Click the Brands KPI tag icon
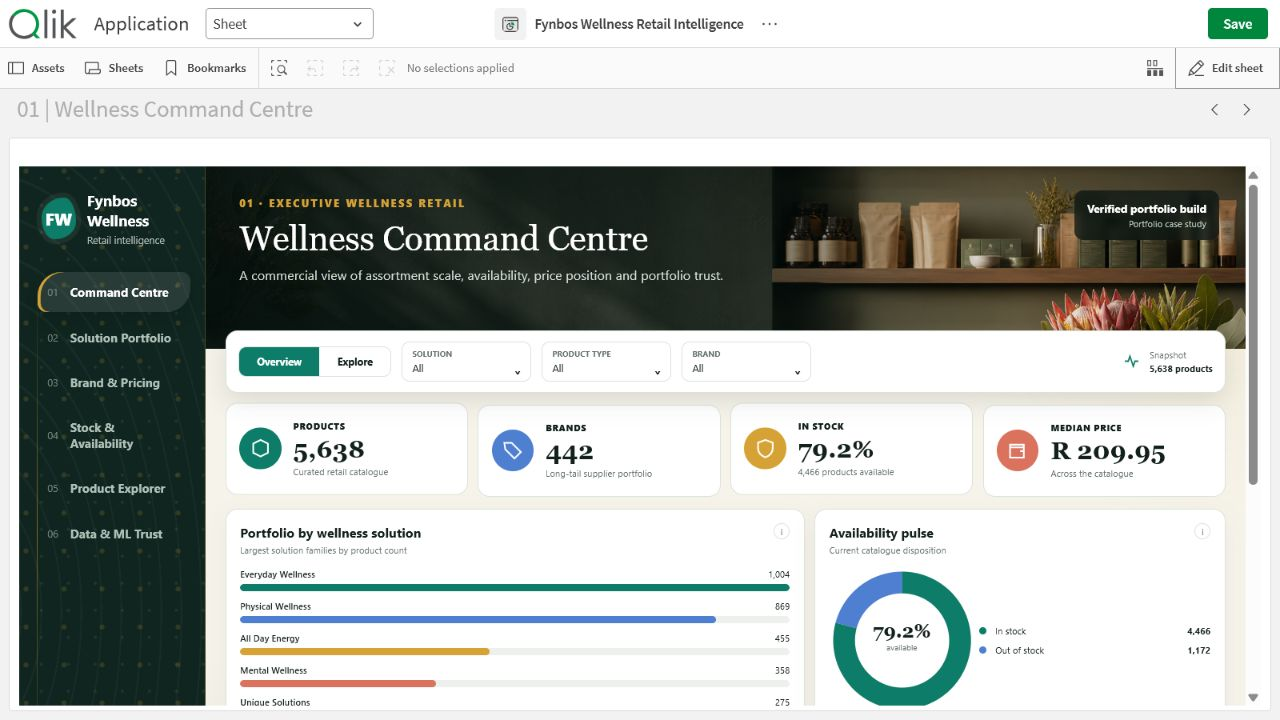This screenshot has height=720, width=1280. point(513,449)
